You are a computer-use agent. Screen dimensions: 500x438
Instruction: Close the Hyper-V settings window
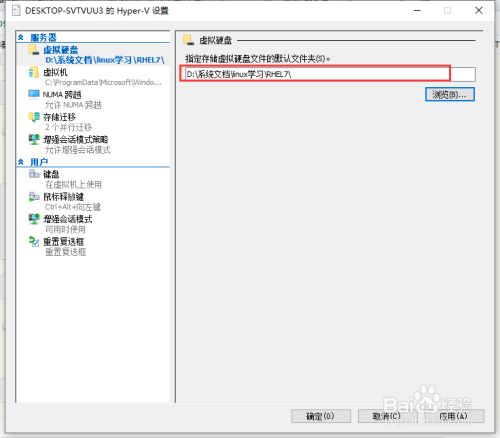coord(479,11)
